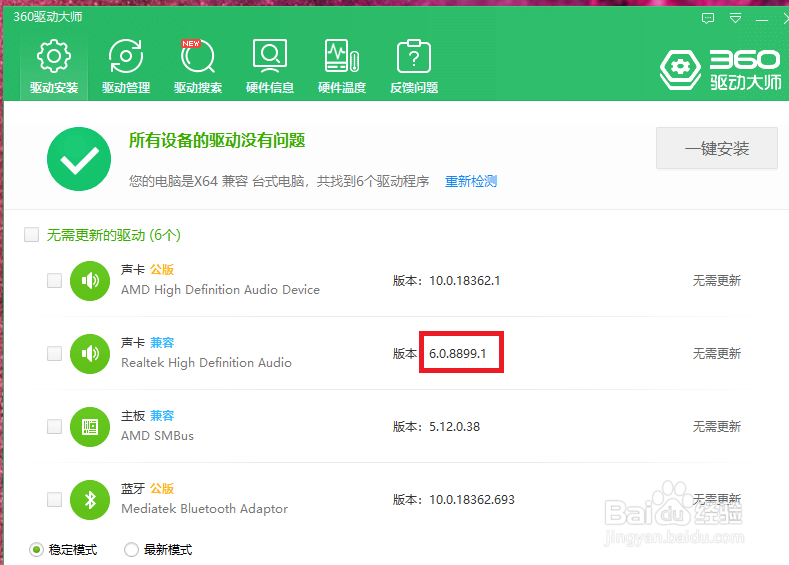Click the 一键安装 button
The image size is (789, 565).
click(x=717, y=148)
